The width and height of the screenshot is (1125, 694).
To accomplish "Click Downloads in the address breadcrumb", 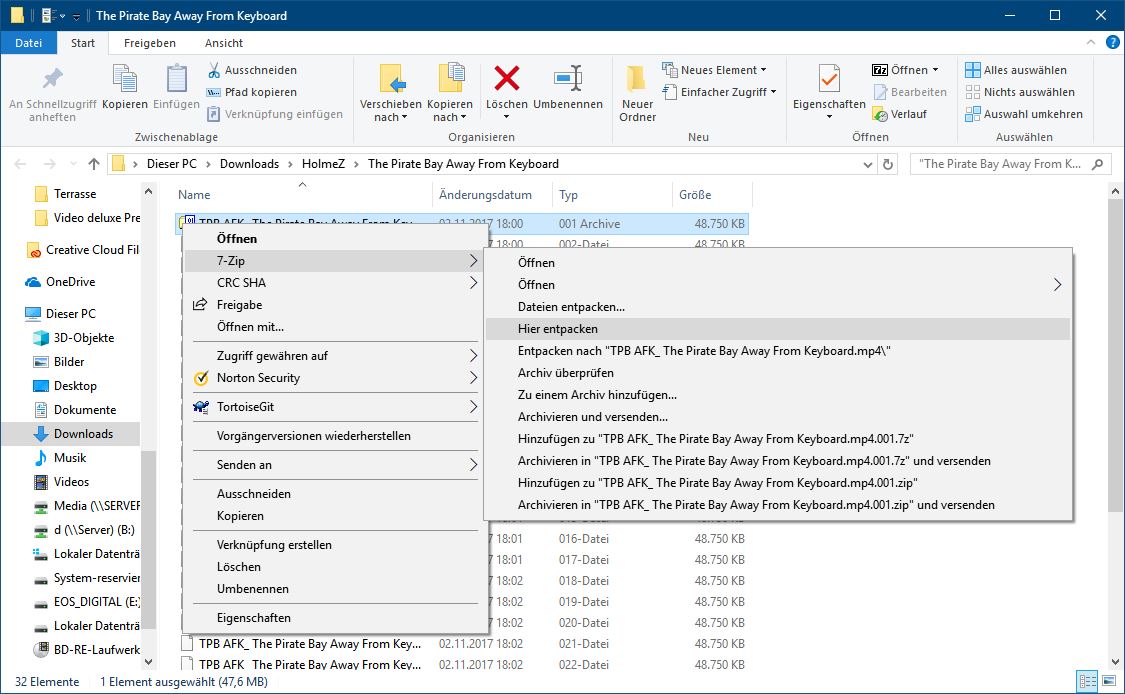I will point(249,164).
